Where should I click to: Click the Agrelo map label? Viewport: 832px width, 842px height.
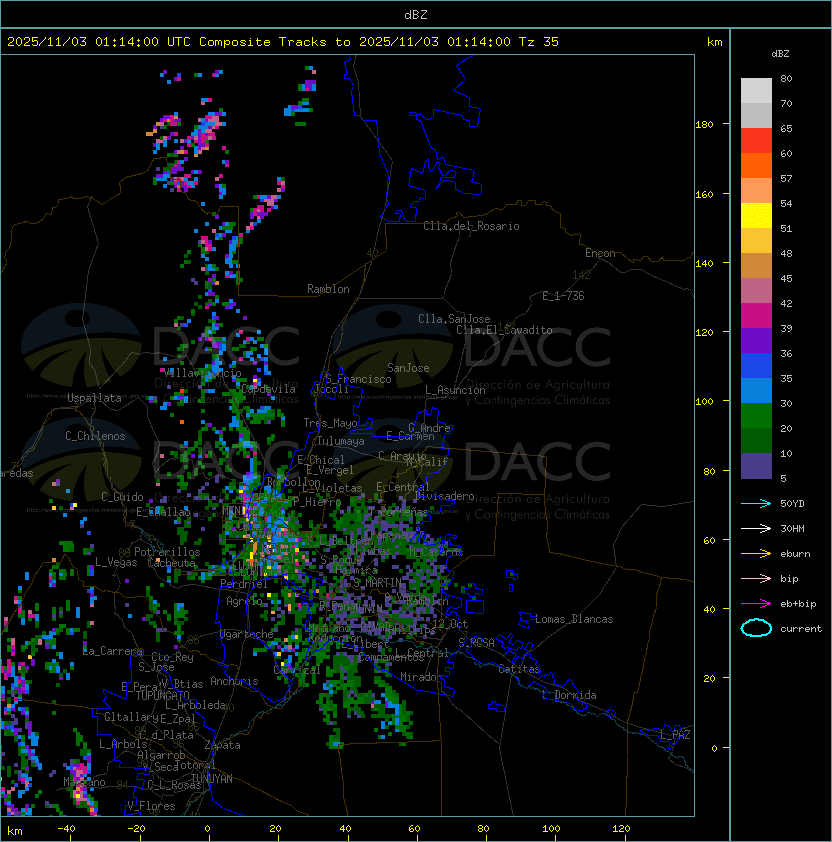[244, 601]
